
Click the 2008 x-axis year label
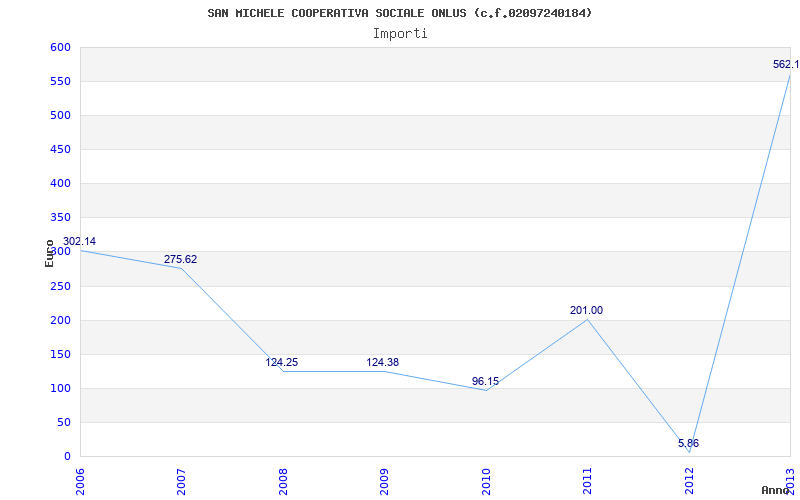pos(283,481)
